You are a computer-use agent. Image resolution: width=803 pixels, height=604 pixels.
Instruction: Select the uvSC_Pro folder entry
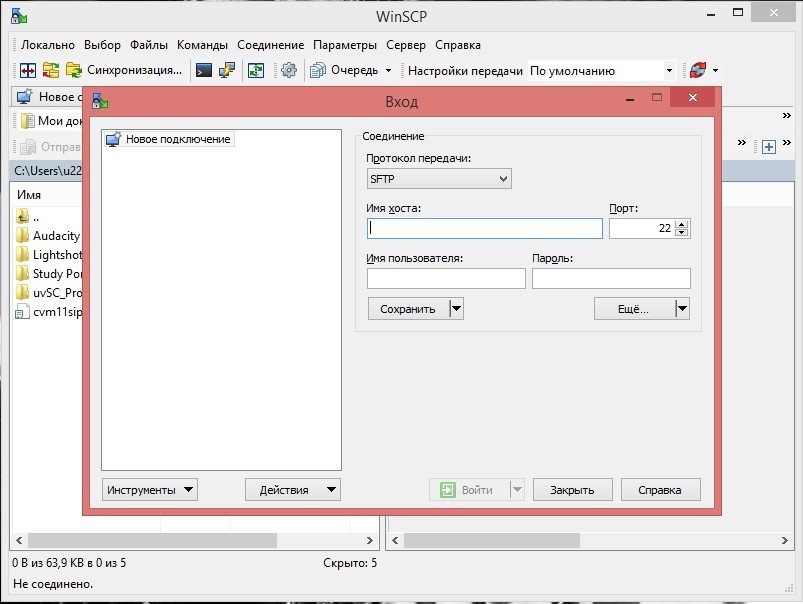[x=49, y=293]
